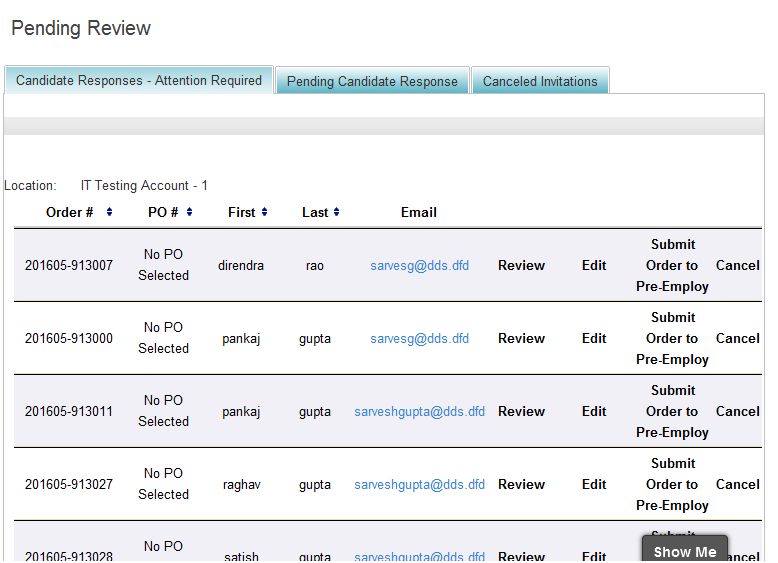Select order number 201605-913011
This screenshot has width=778, height=563.
pos(69,411)
